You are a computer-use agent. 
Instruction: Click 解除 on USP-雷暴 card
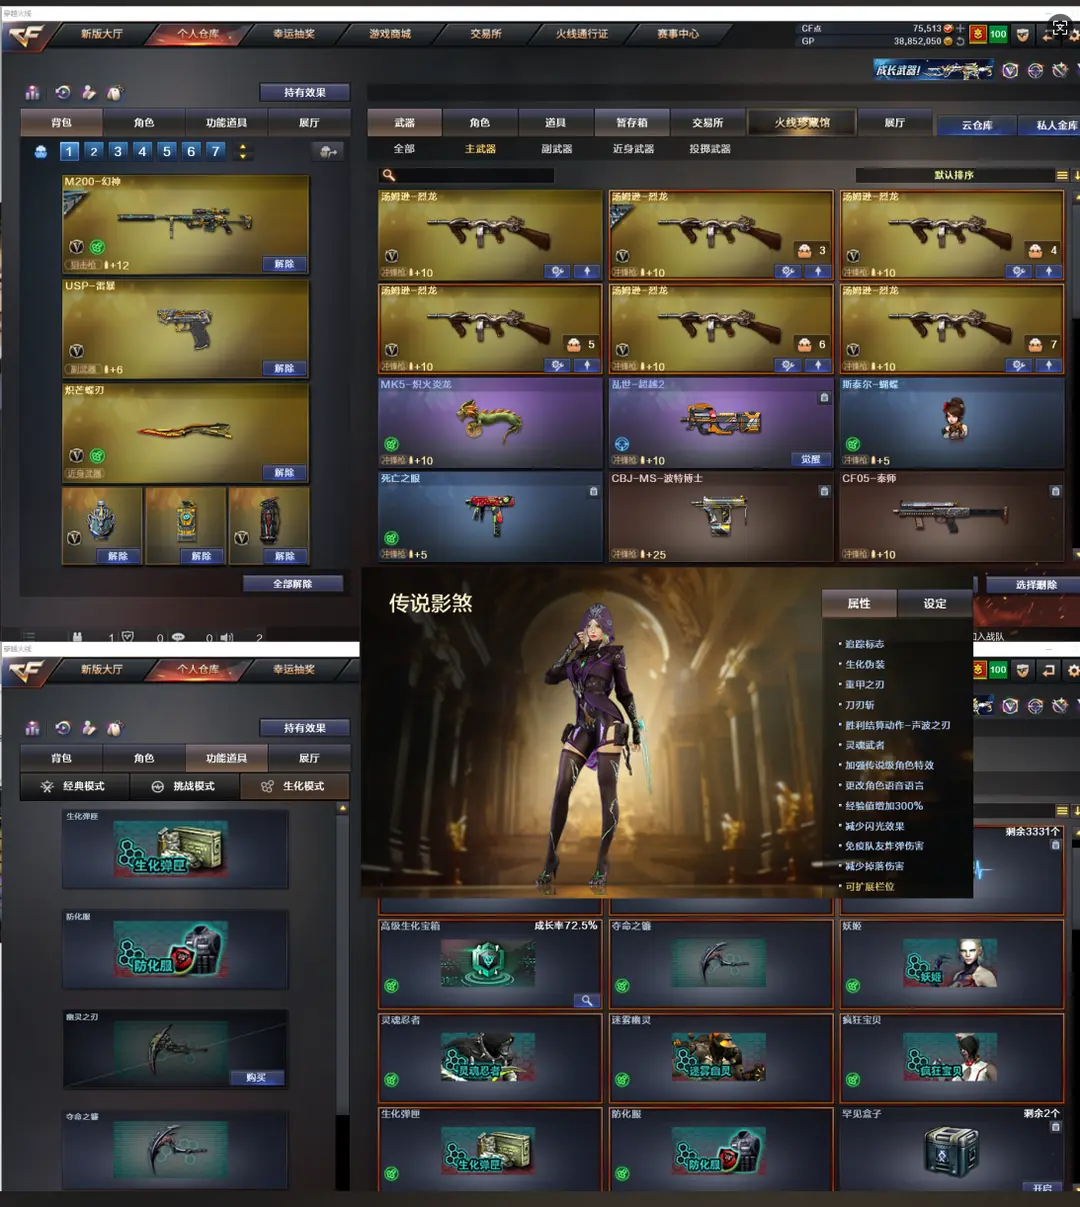(x=284, y=368)
